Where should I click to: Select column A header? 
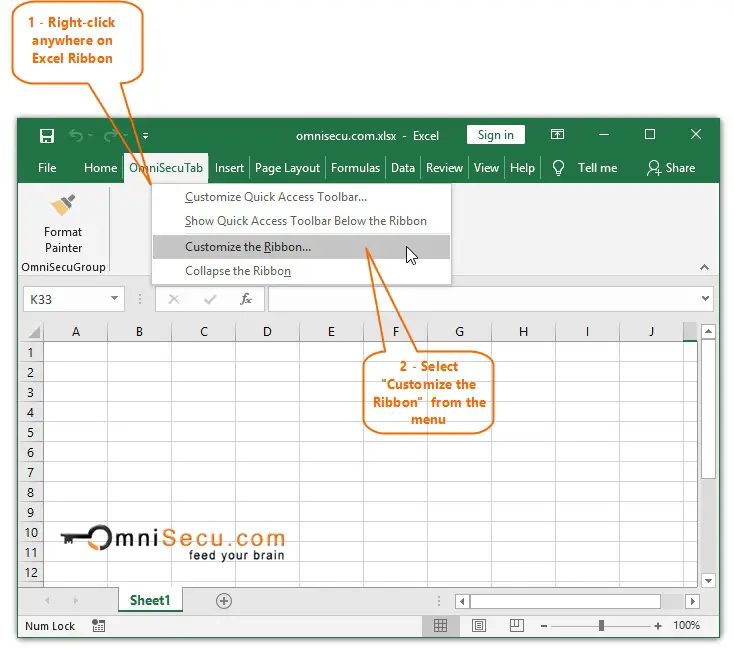76,331
